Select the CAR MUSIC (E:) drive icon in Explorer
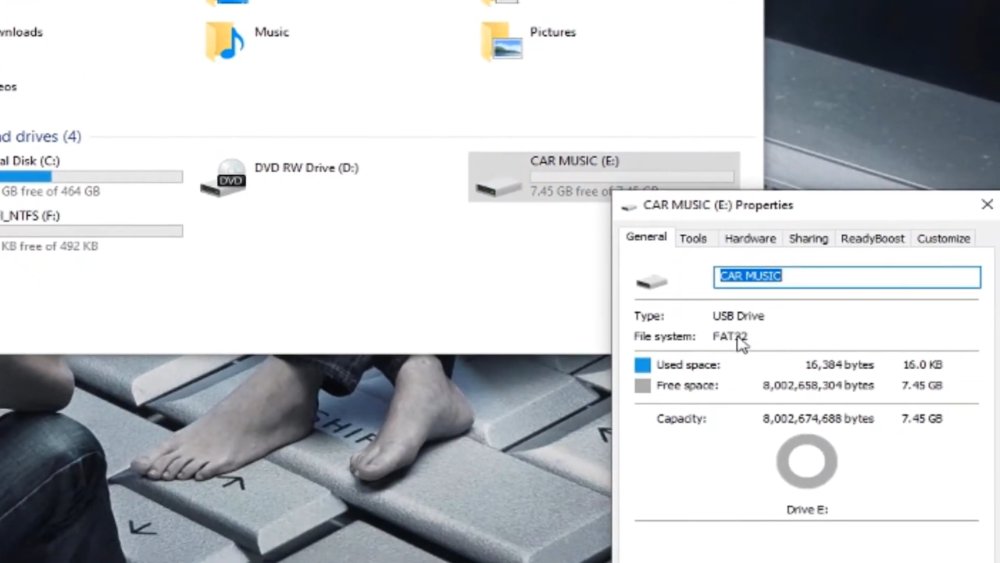 coord(499,185)
